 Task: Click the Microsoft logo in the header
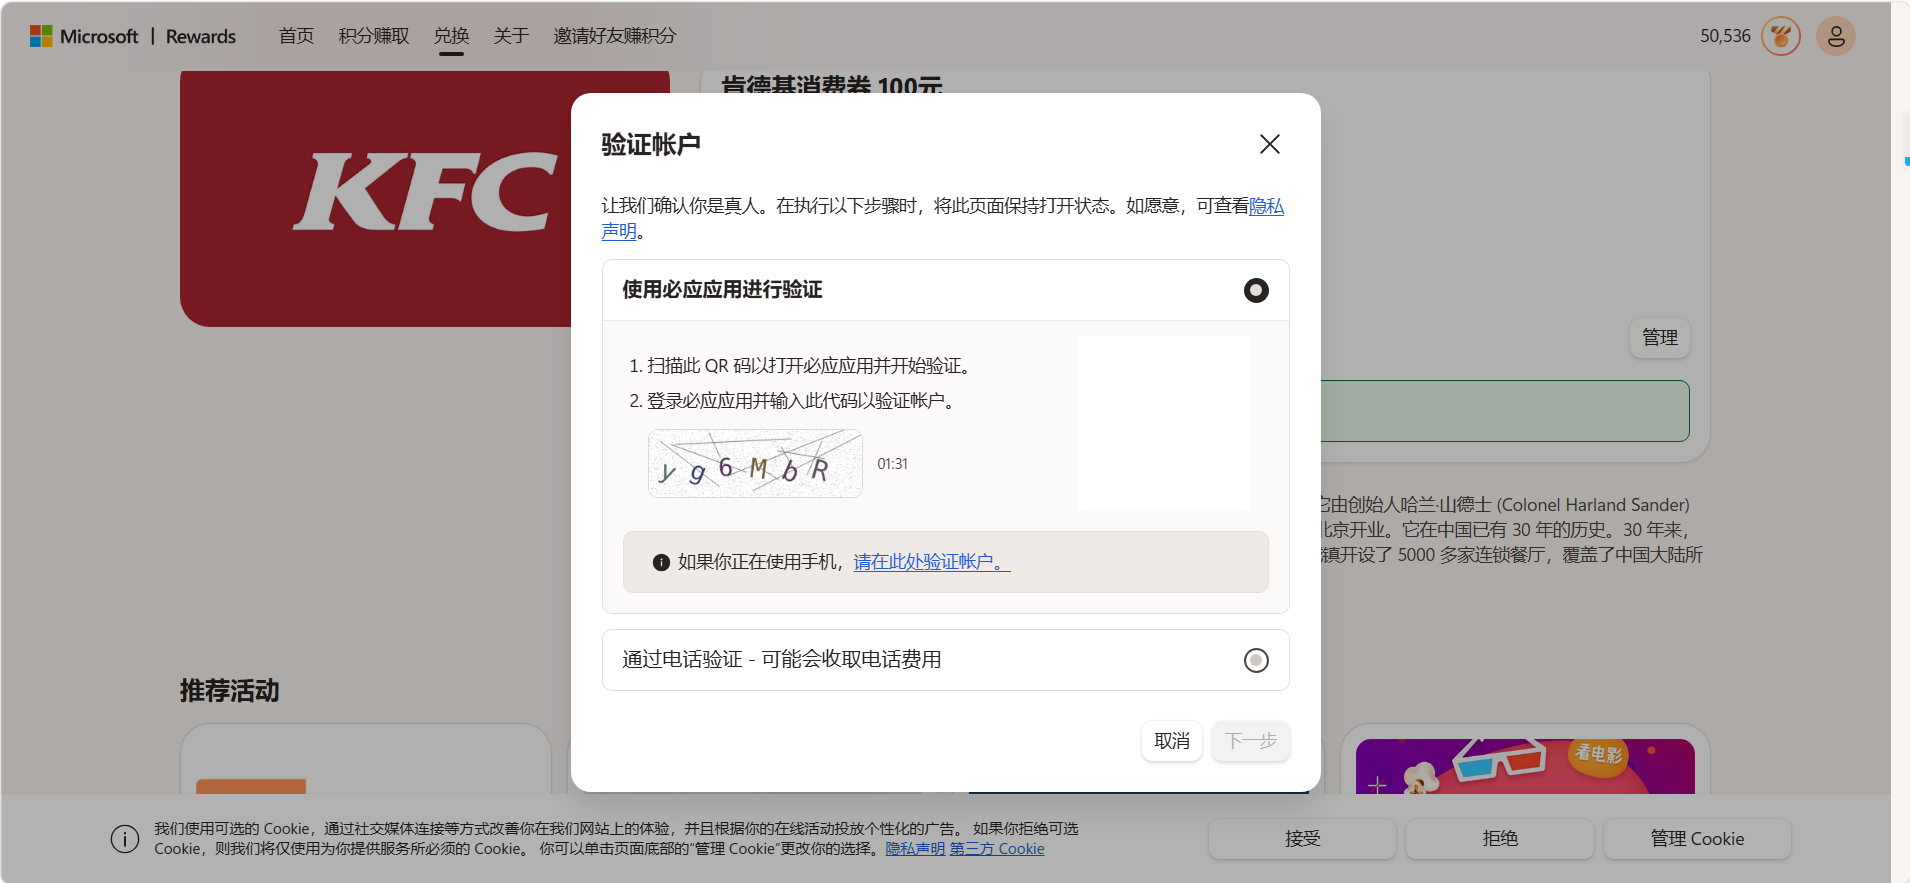click(84, 36)
